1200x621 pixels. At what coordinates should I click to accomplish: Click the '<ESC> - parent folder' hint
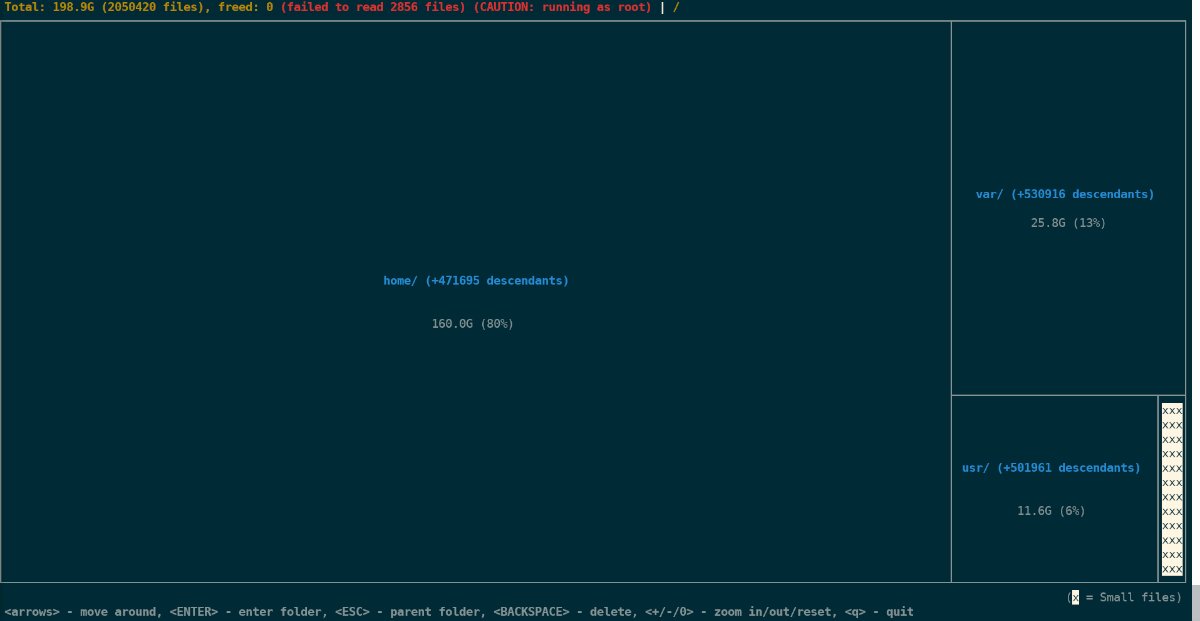click(x=407, y=612)
